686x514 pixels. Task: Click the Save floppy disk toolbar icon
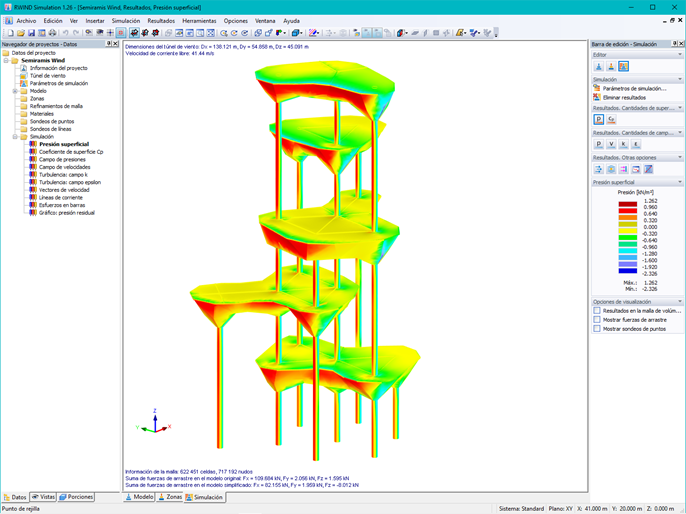coord(31,33)
